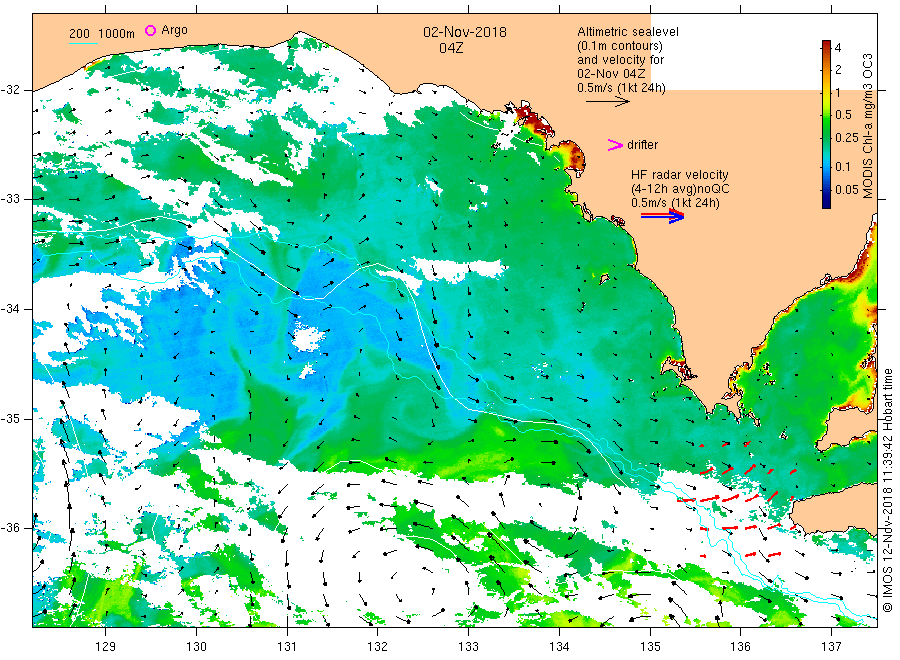This screenshot has width=900, height=660.
Task: Click the 'drifter' legend label
Action: point(642,145)
